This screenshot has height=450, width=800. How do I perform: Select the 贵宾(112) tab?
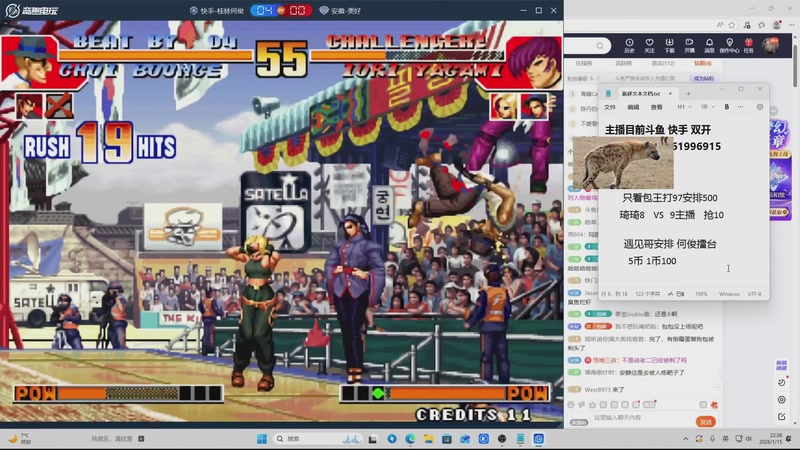663,63
